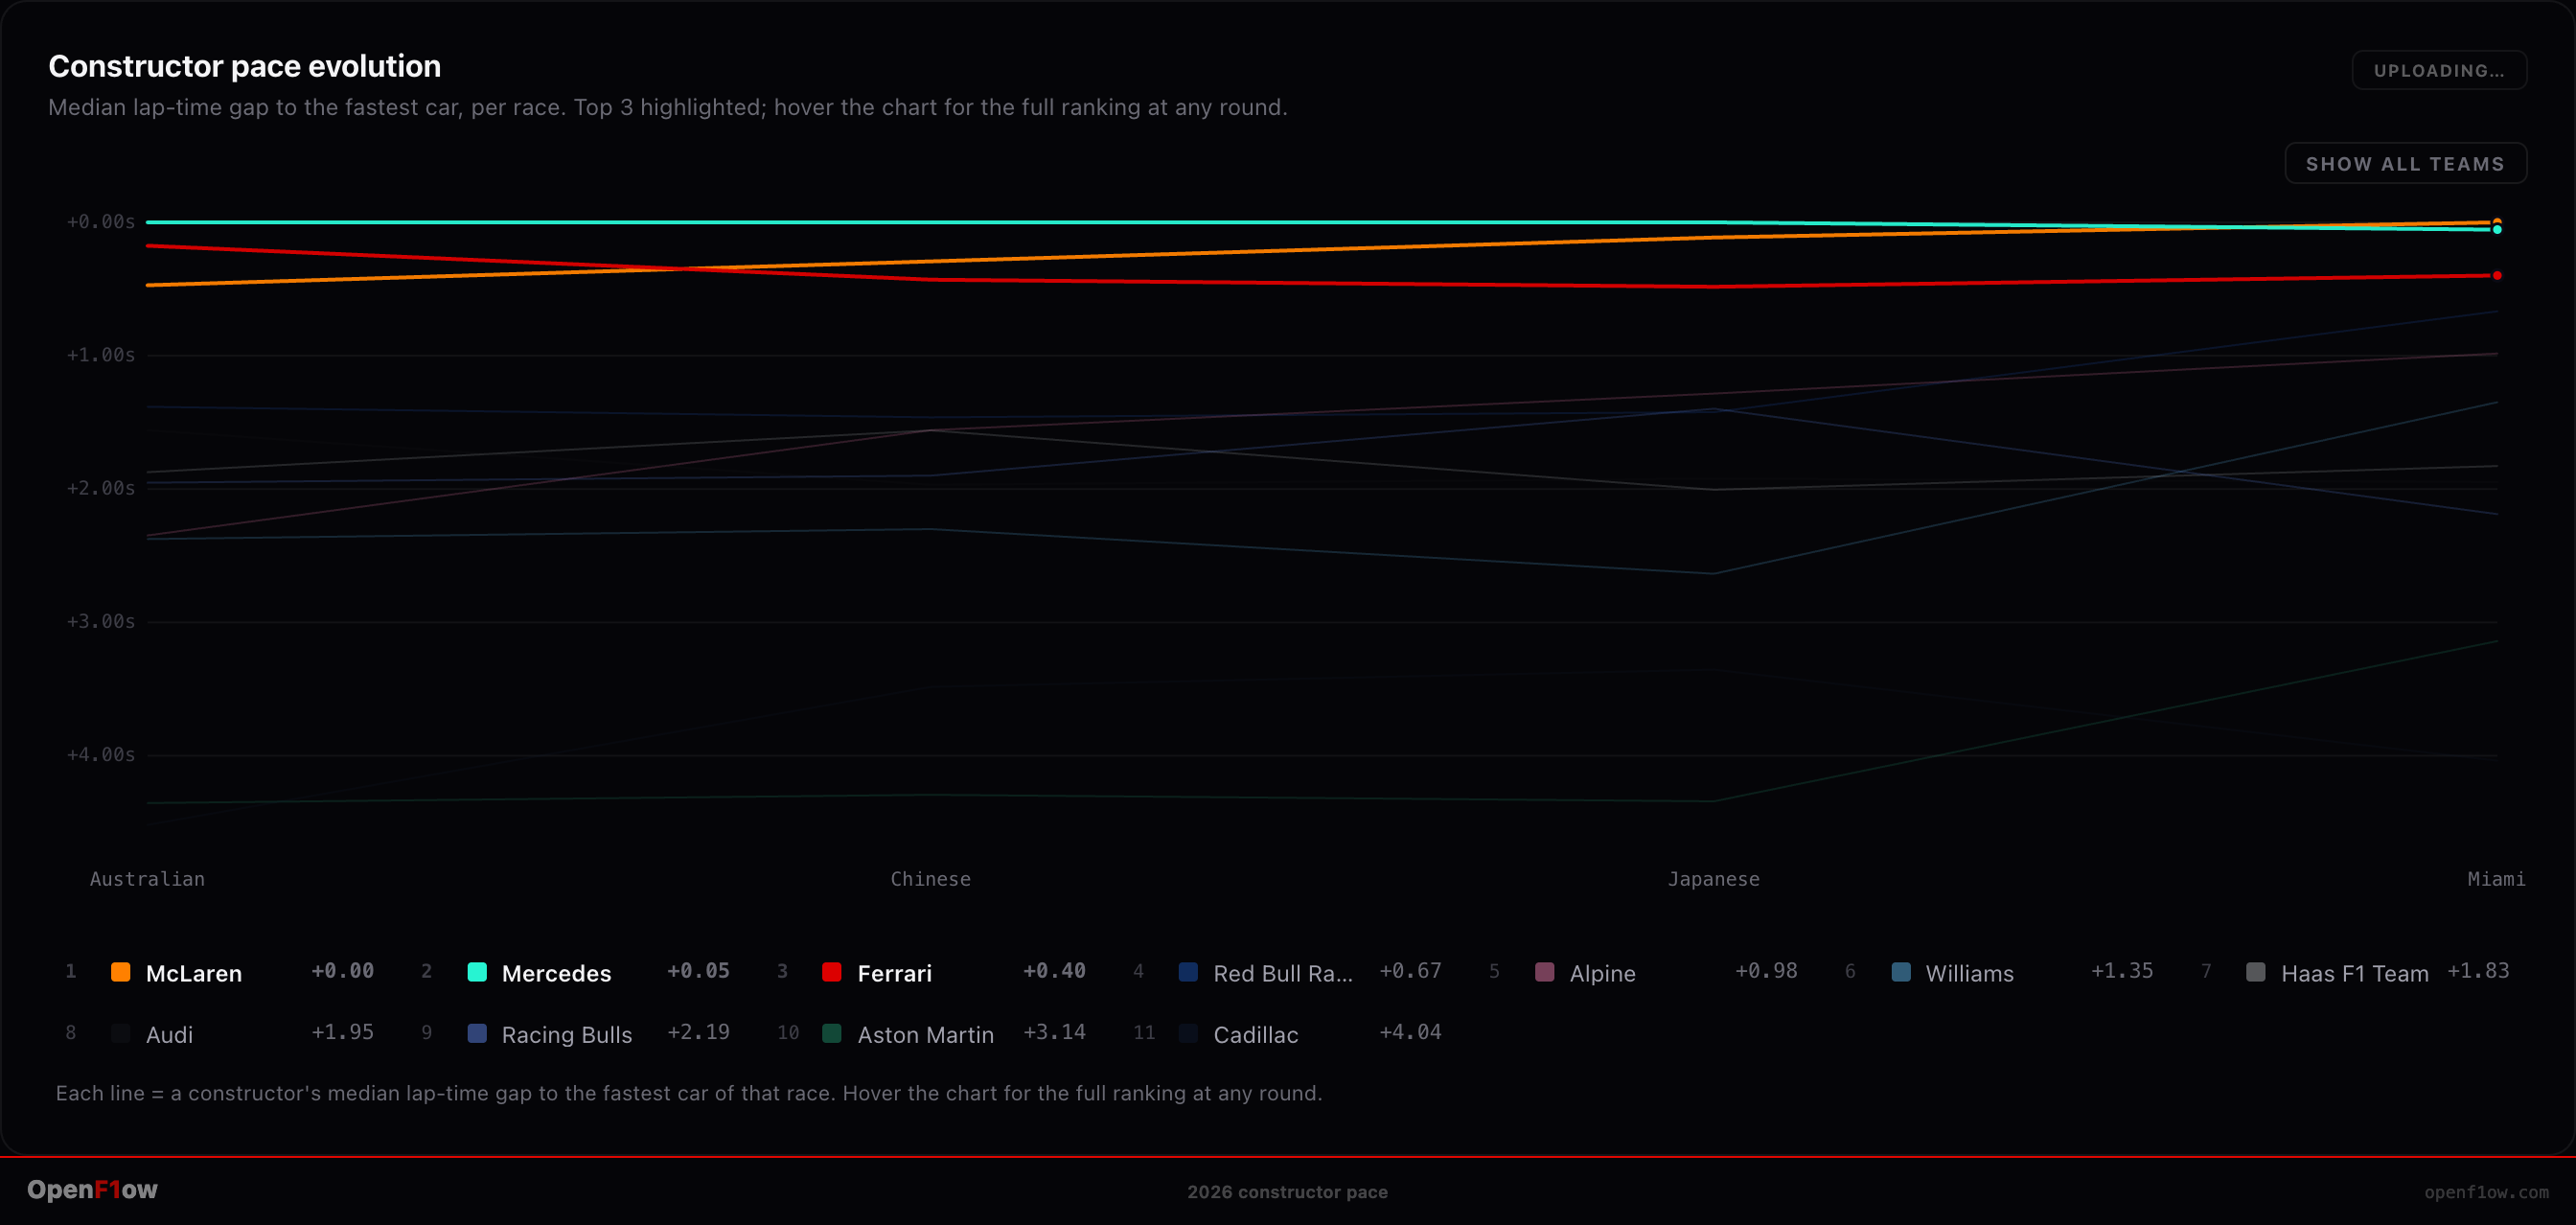Select the McLaren legend label
Viewport: 2576px width, 1225px height.
(x=194, y=973)
